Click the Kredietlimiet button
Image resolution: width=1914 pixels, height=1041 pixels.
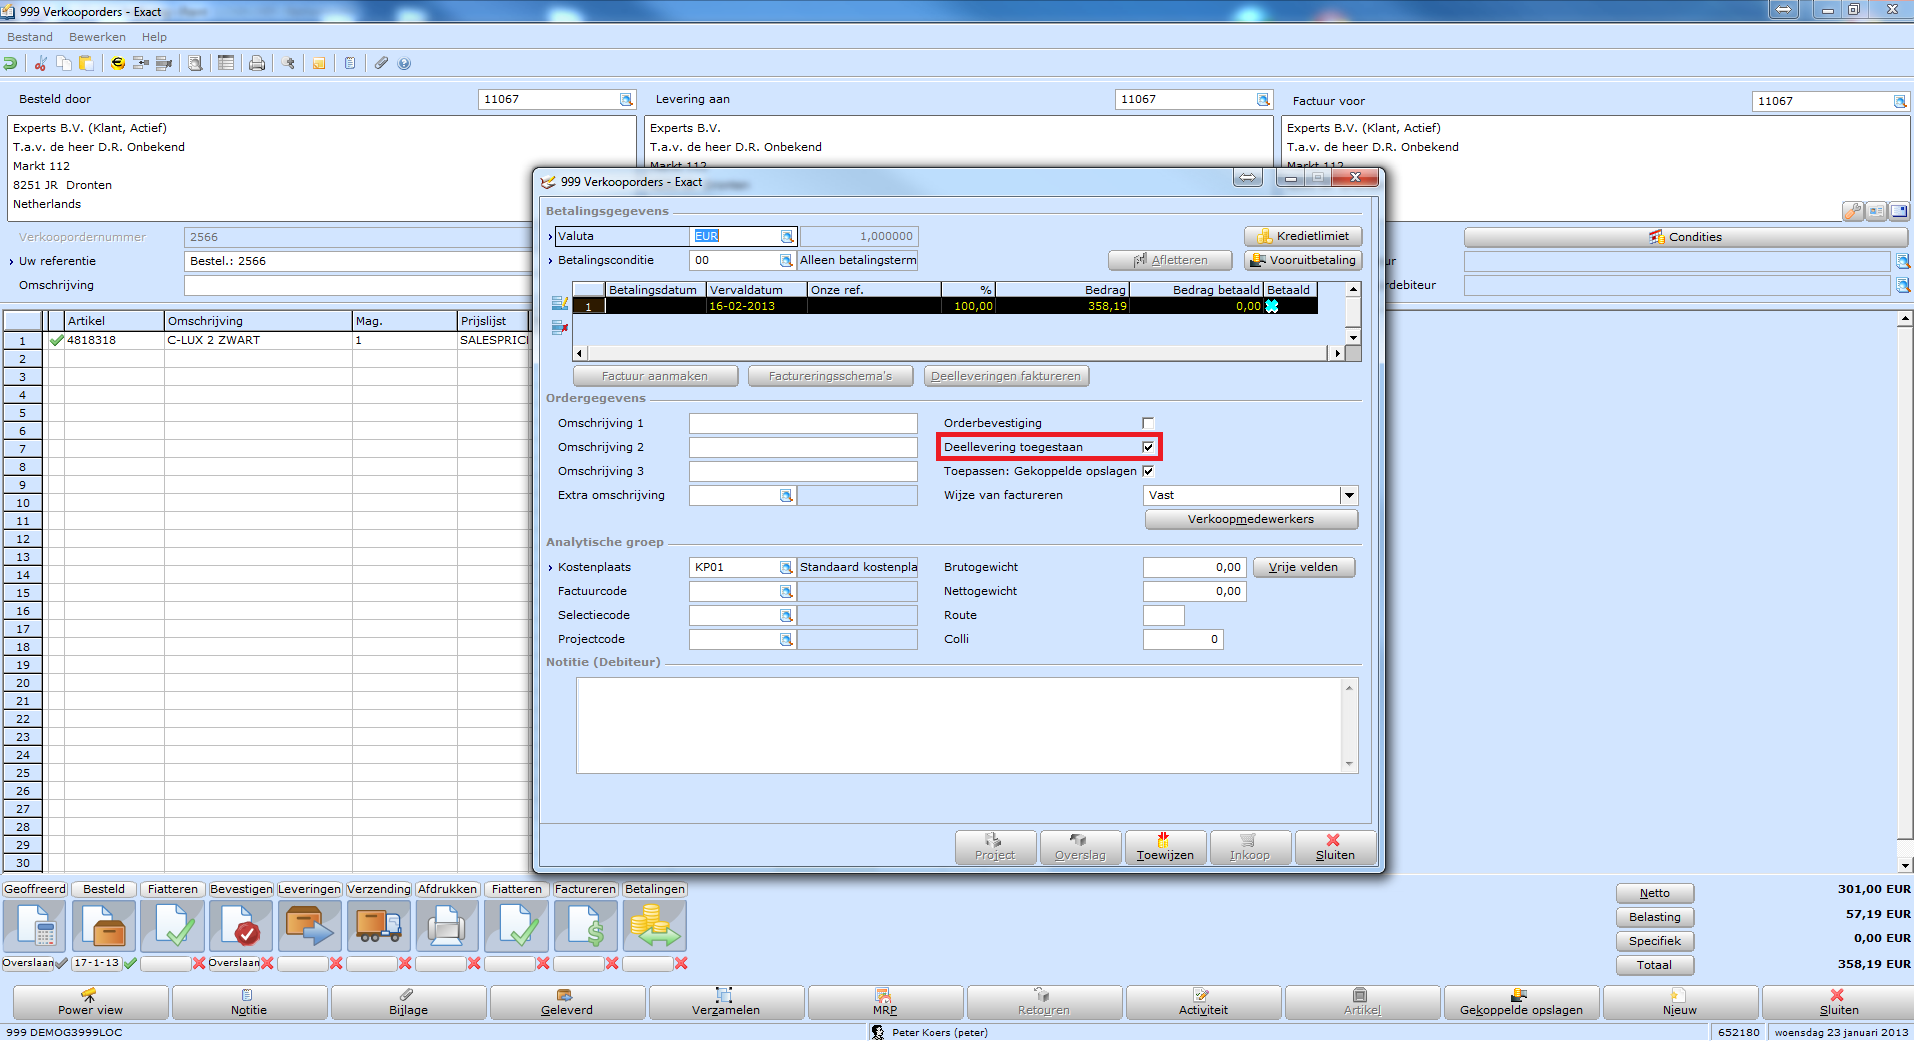coord(1303,236)
